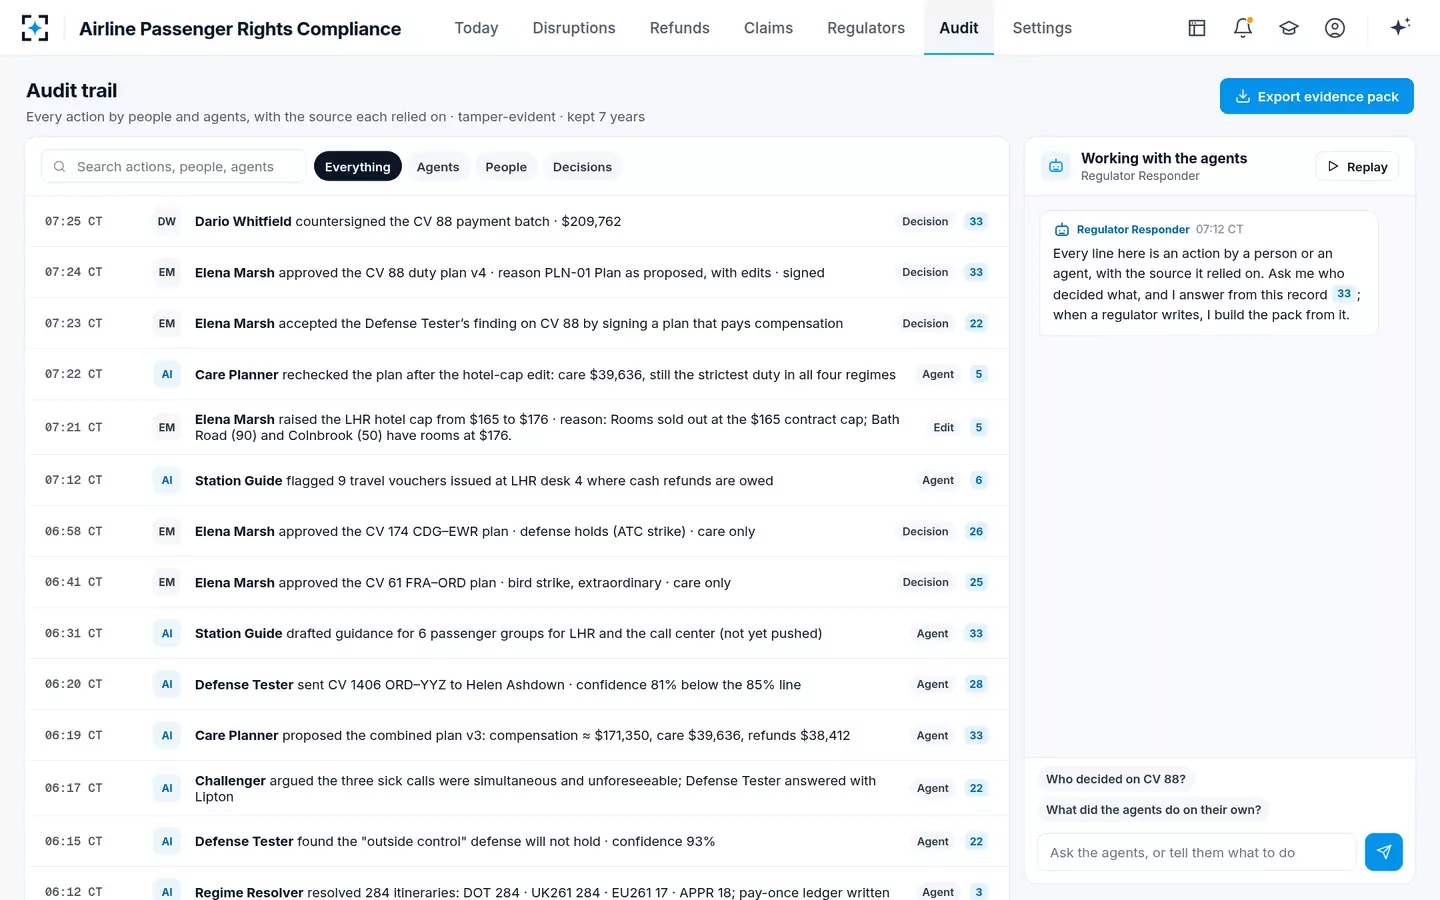Open the Regulators tab

[x=866, y=28]
